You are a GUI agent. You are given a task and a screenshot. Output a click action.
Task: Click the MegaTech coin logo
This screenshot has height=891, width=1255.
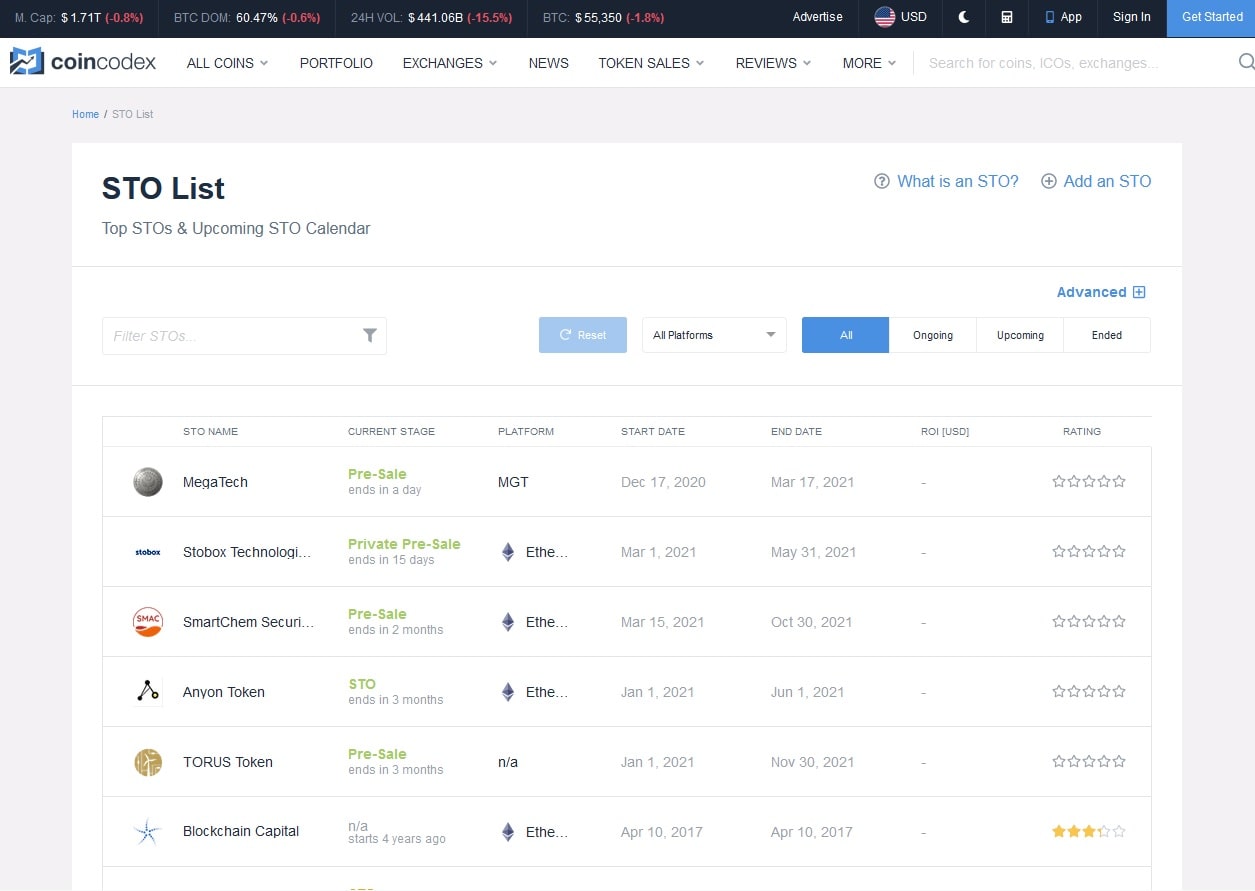pyautogui.click(x=148, y=482)
